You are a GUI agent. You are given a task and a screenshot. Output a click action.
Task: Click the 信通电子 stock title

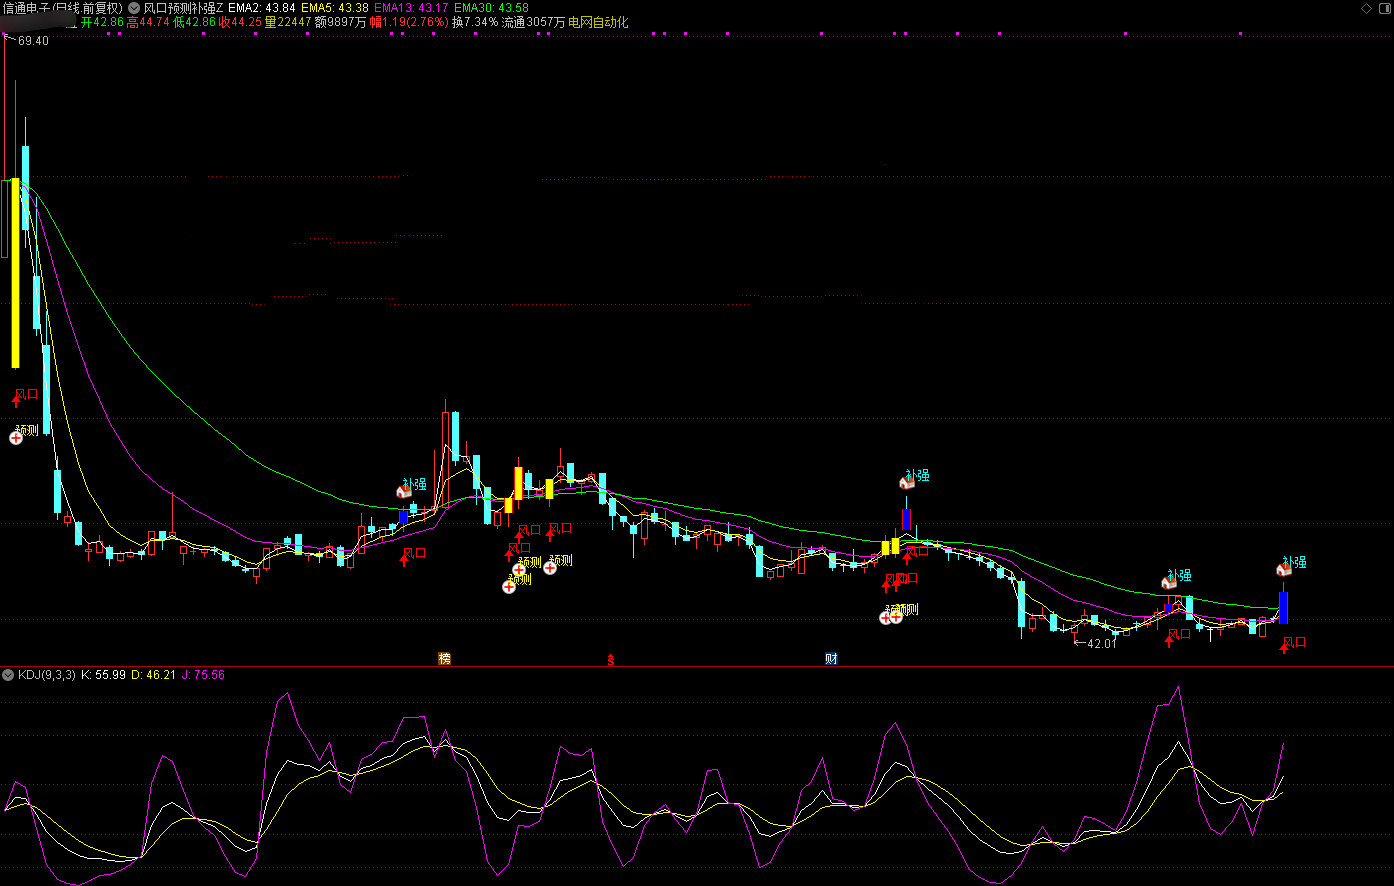(x=62, y=8)
